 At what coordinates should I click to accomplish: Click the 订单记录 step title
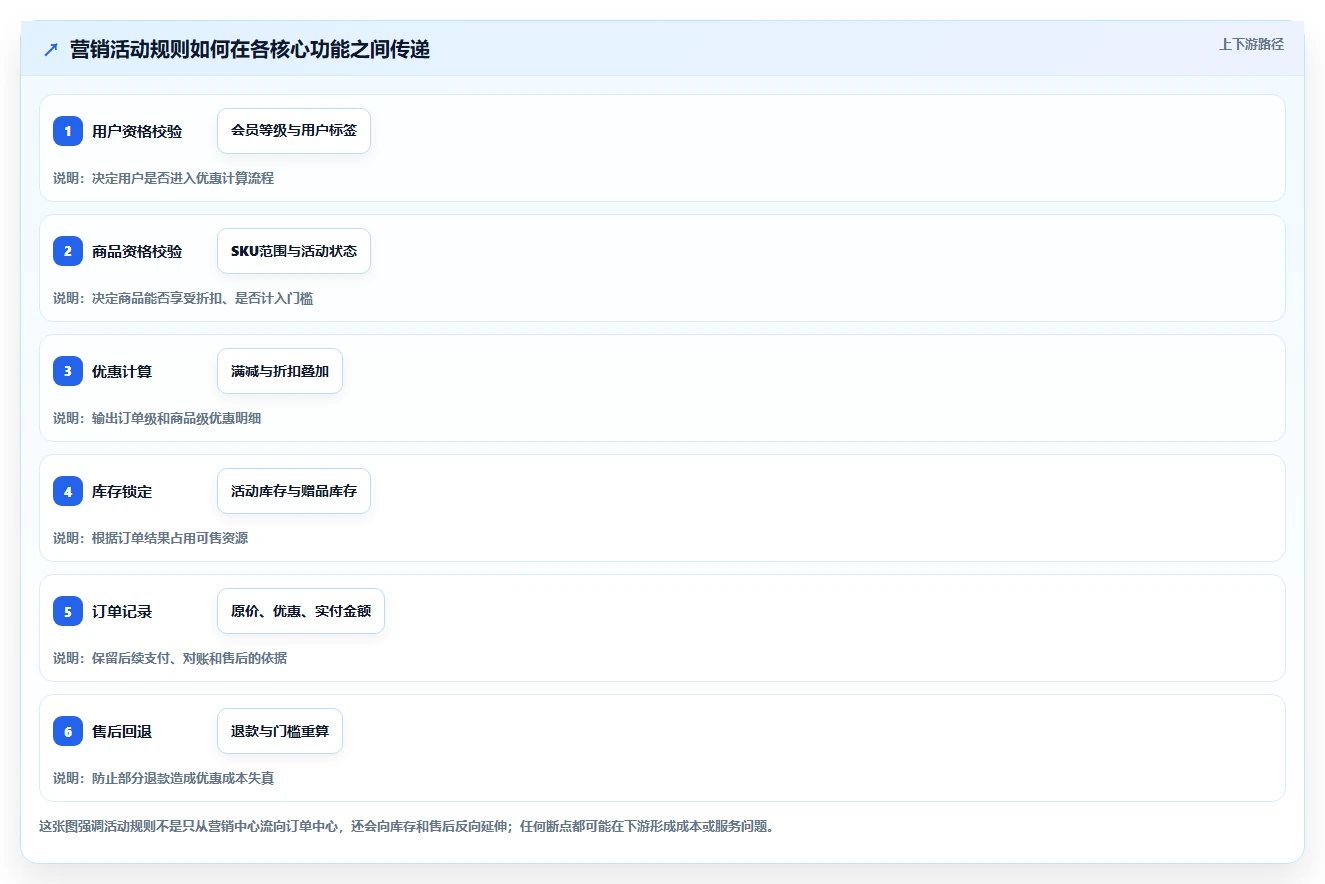tap(122, 611)
